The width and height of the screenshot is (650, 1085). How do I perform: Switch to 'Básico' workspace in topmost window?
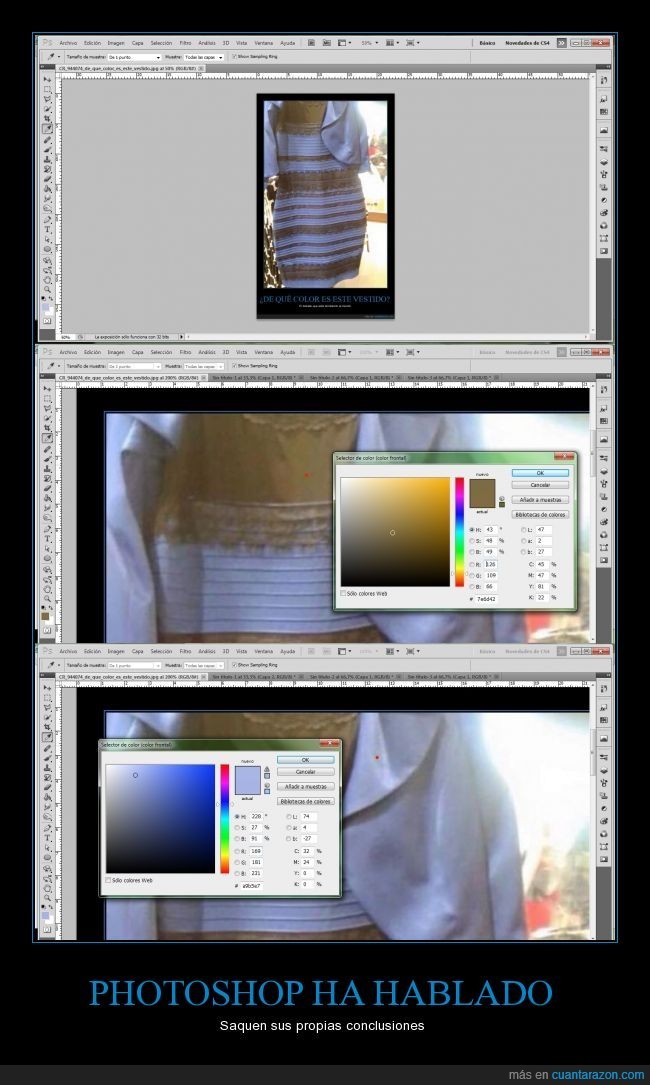[487, 43]
